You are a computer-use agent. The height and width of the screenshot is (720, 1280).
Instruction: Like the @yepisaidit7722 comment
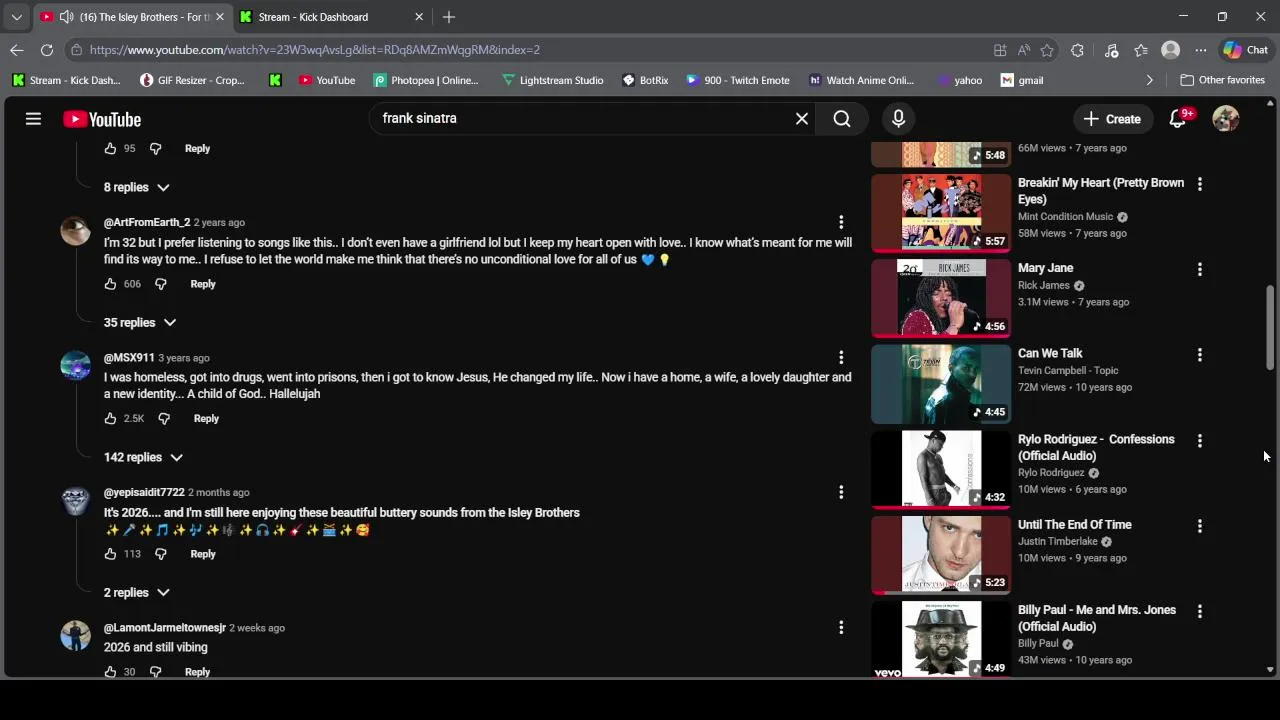pyautogui.click(x=110, y=554)
